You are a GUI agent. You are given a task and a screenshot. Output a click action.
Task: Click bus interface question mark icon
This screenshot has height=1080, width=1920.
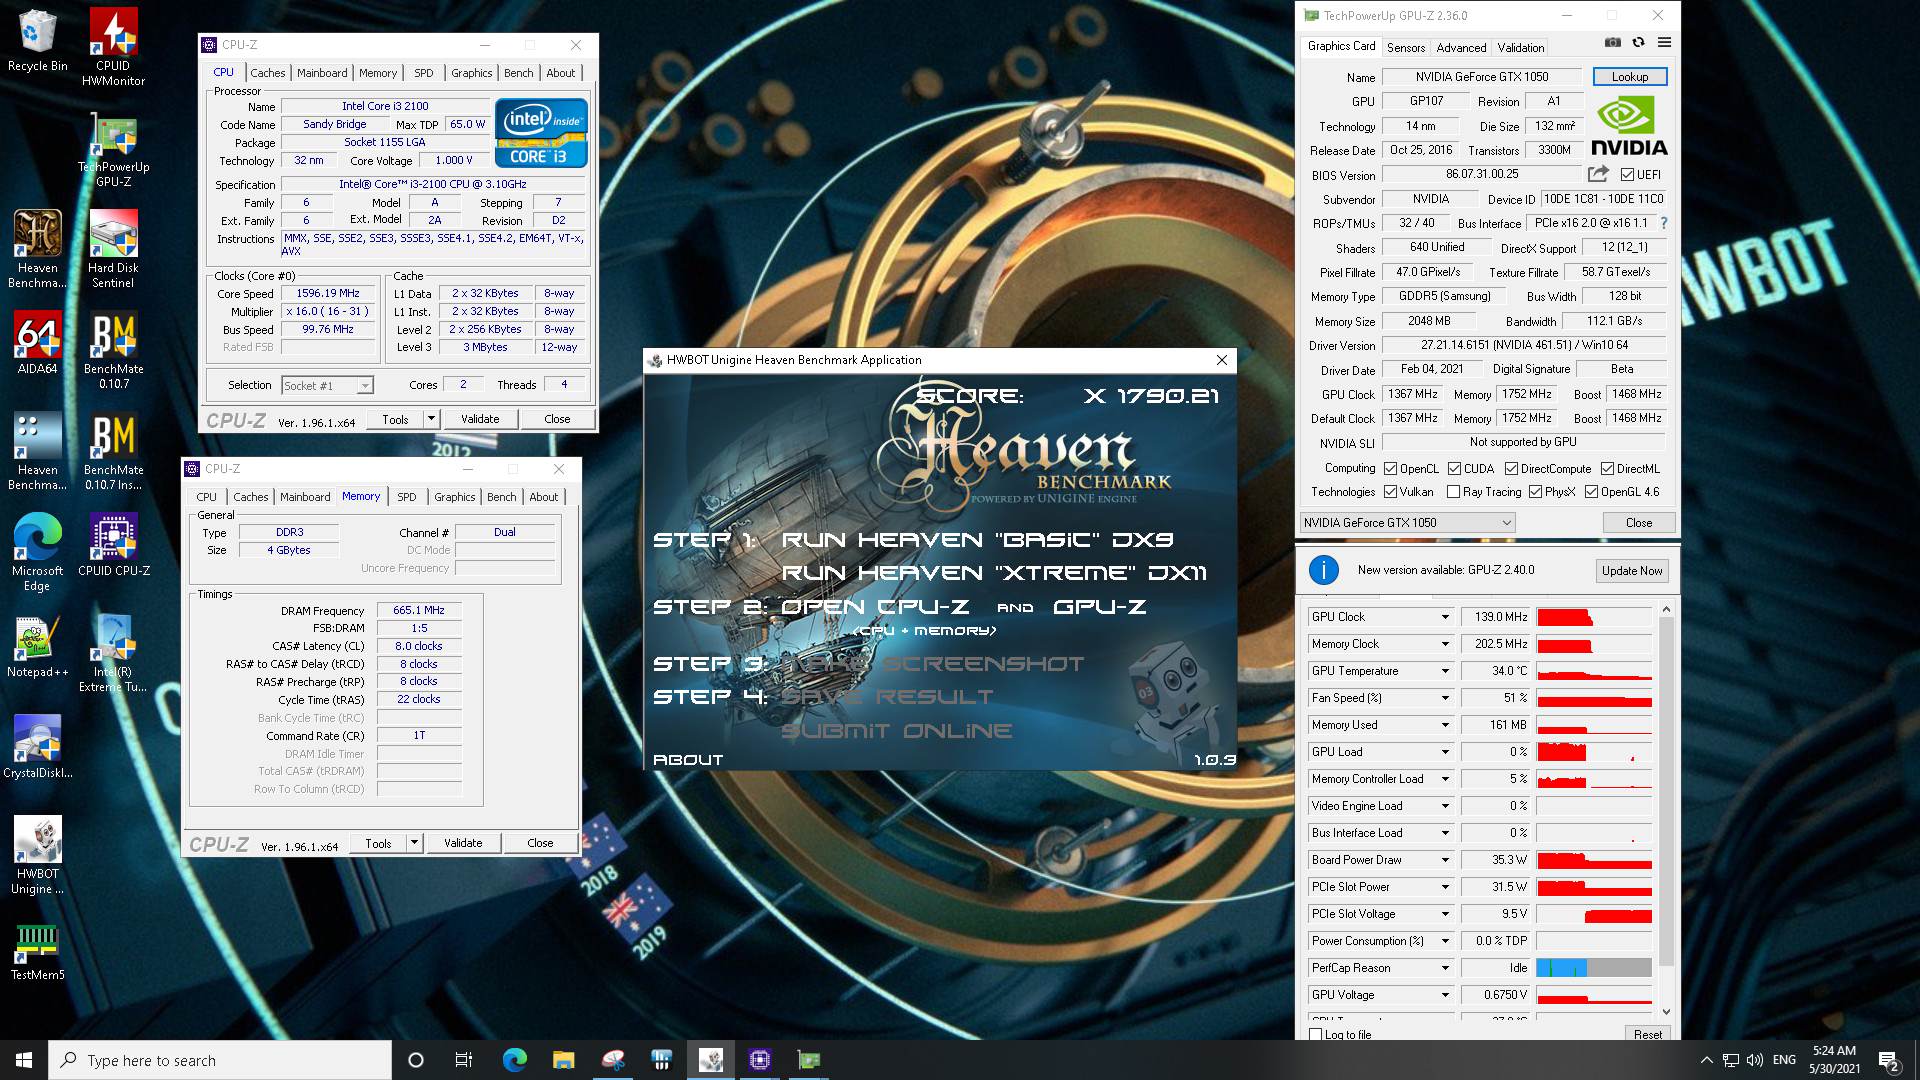click(1664, 223)
